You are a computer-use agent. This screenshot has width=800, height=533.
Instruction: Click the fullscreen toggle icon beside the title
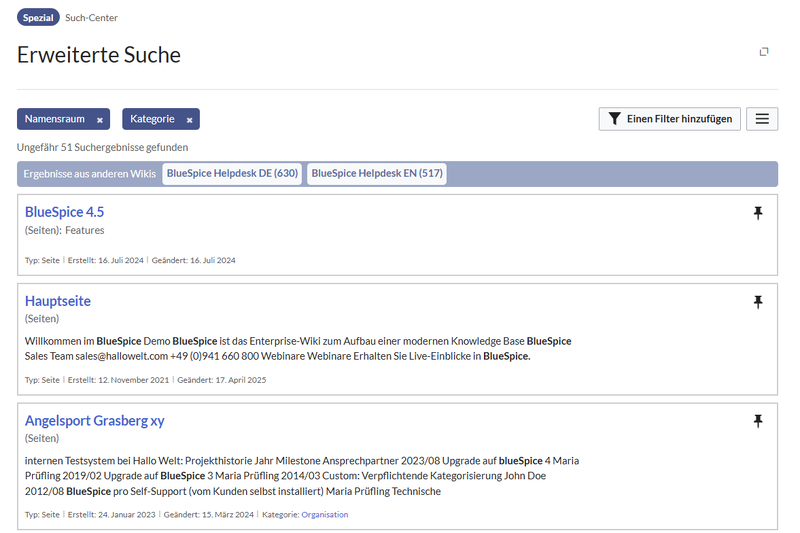764,52
